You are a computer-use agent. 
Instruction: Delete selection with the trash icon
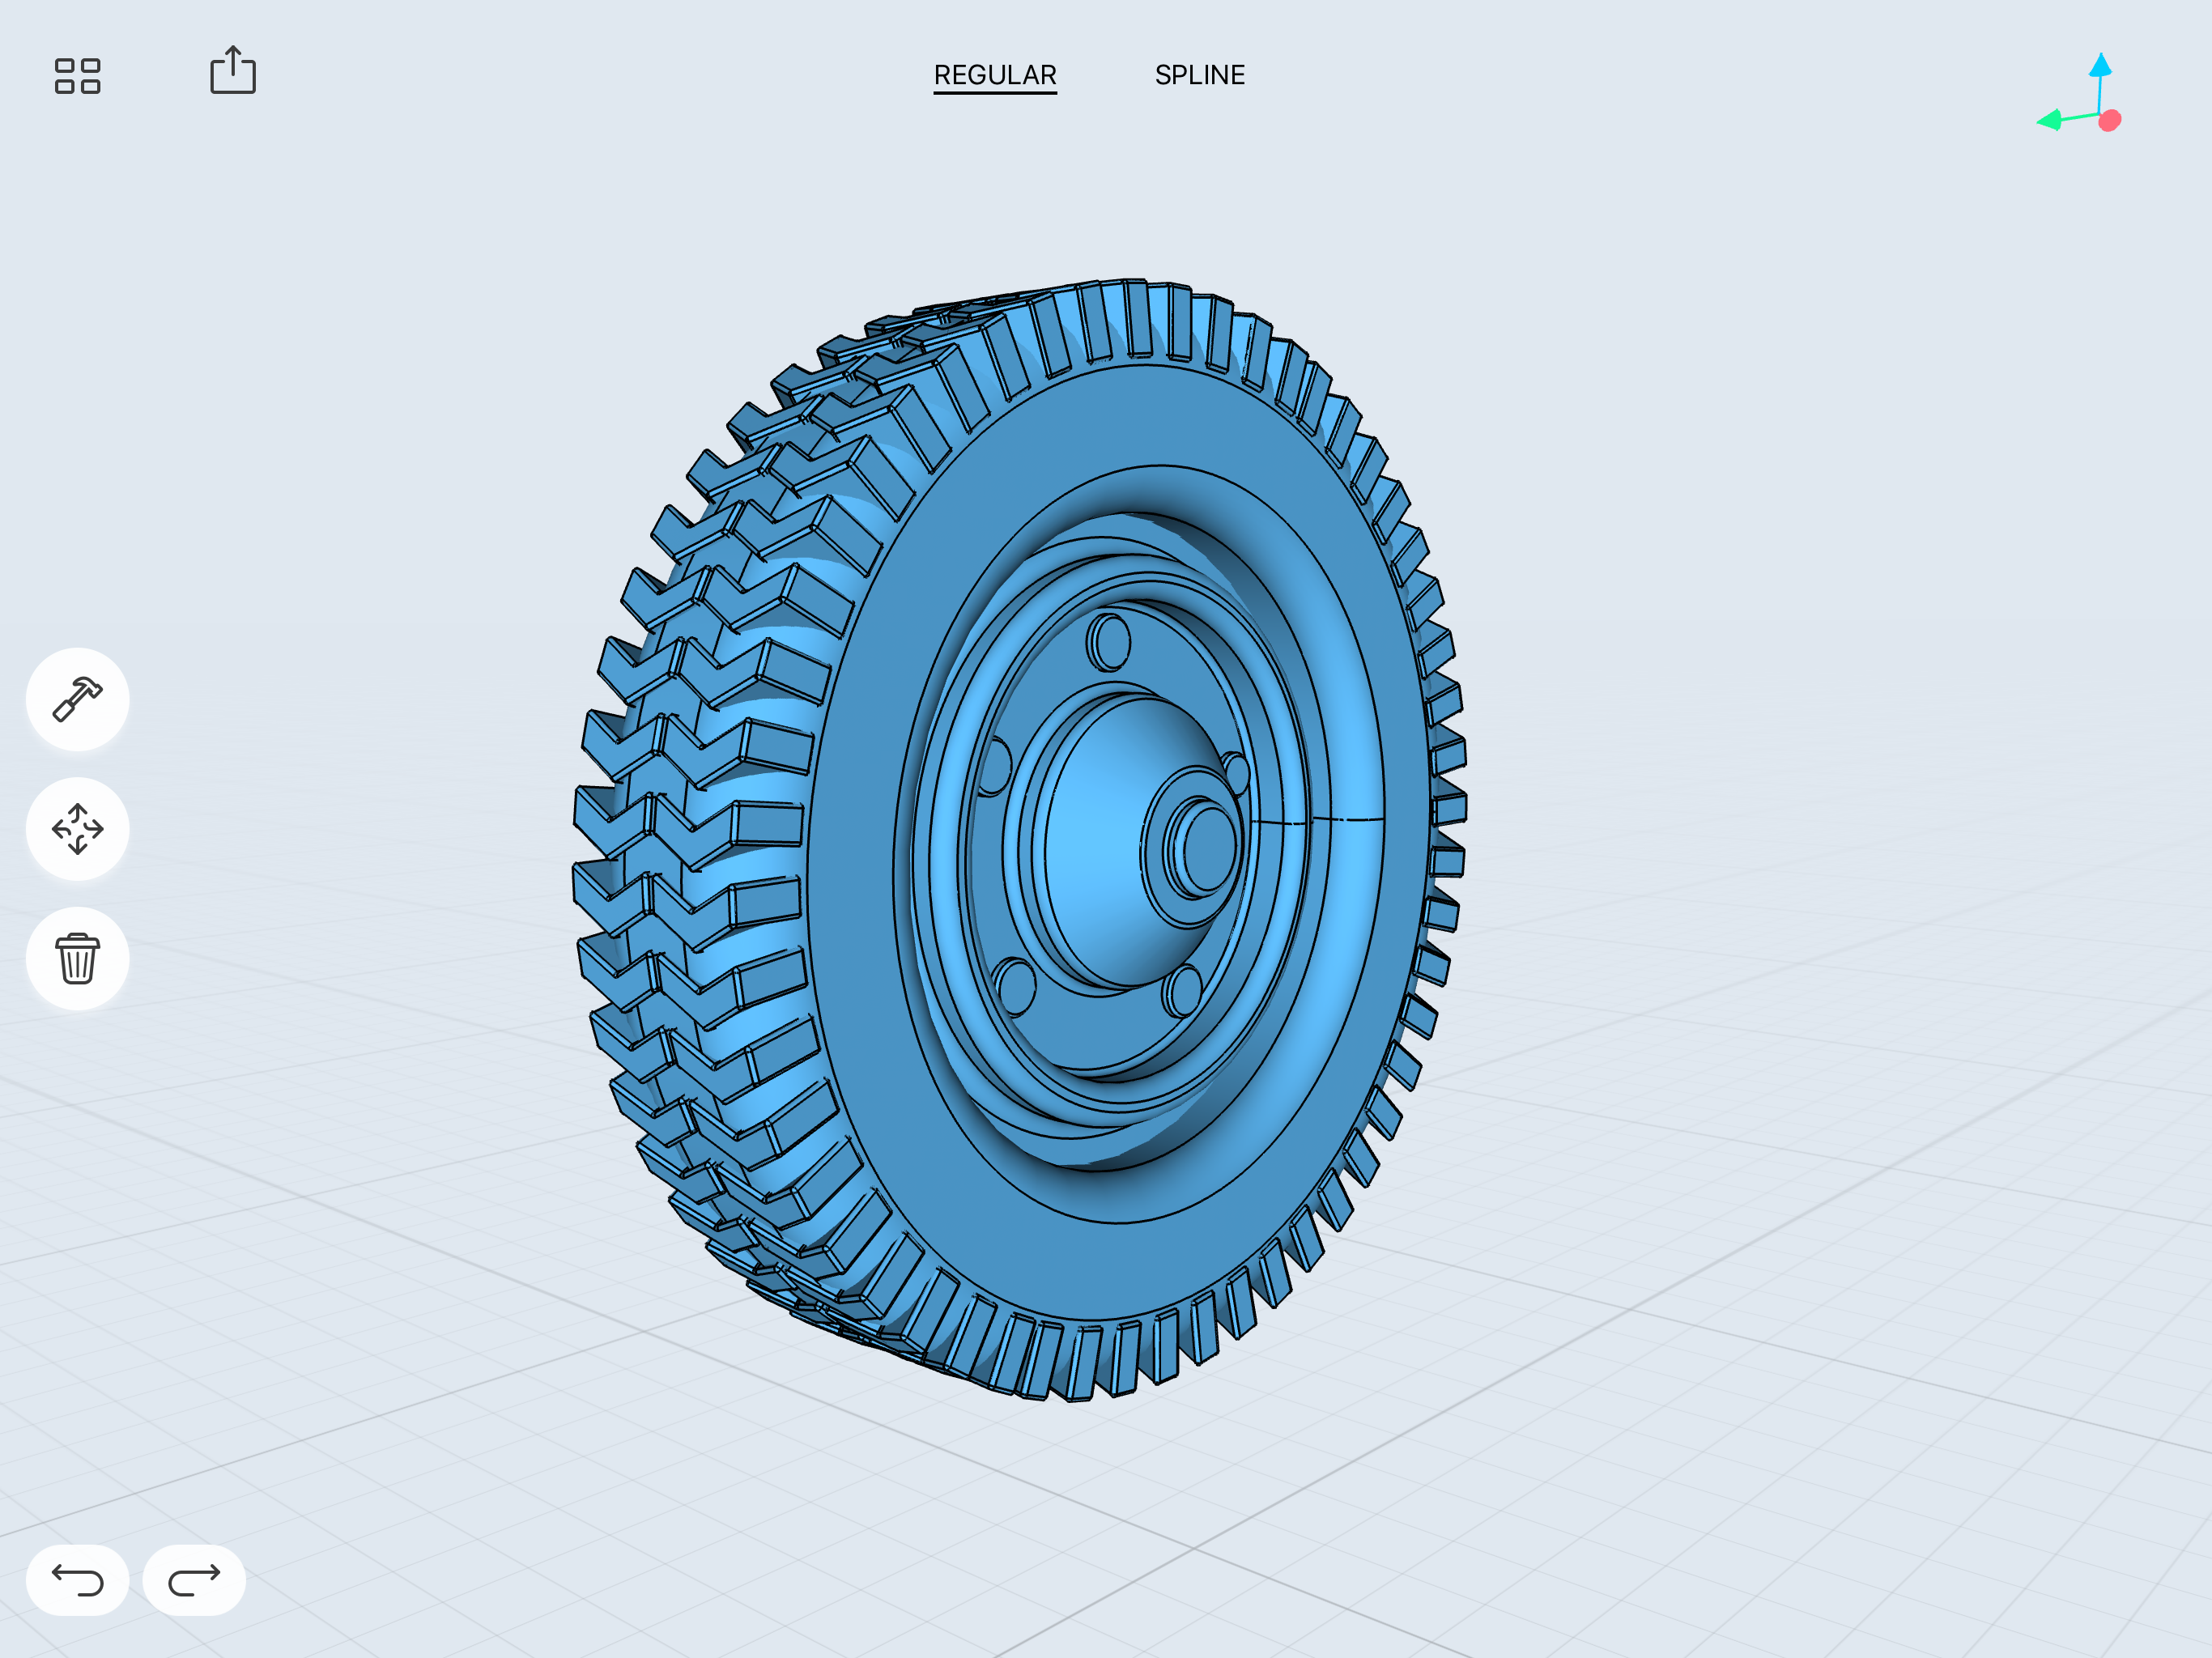(77, 959)
